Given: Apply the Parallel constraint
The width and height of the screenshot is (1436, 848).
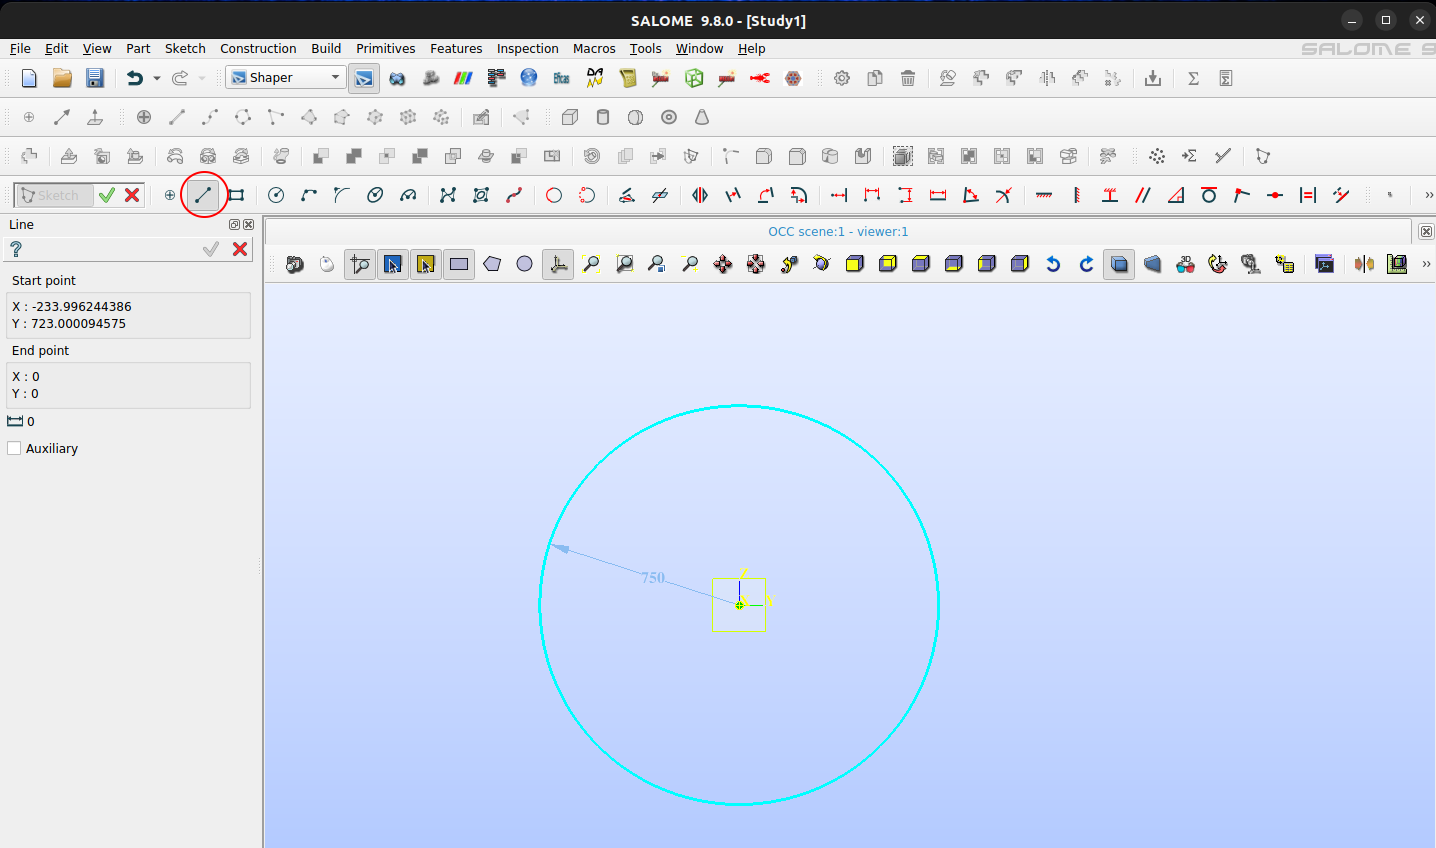Looking at the screenshot, I should (1143, 195).
